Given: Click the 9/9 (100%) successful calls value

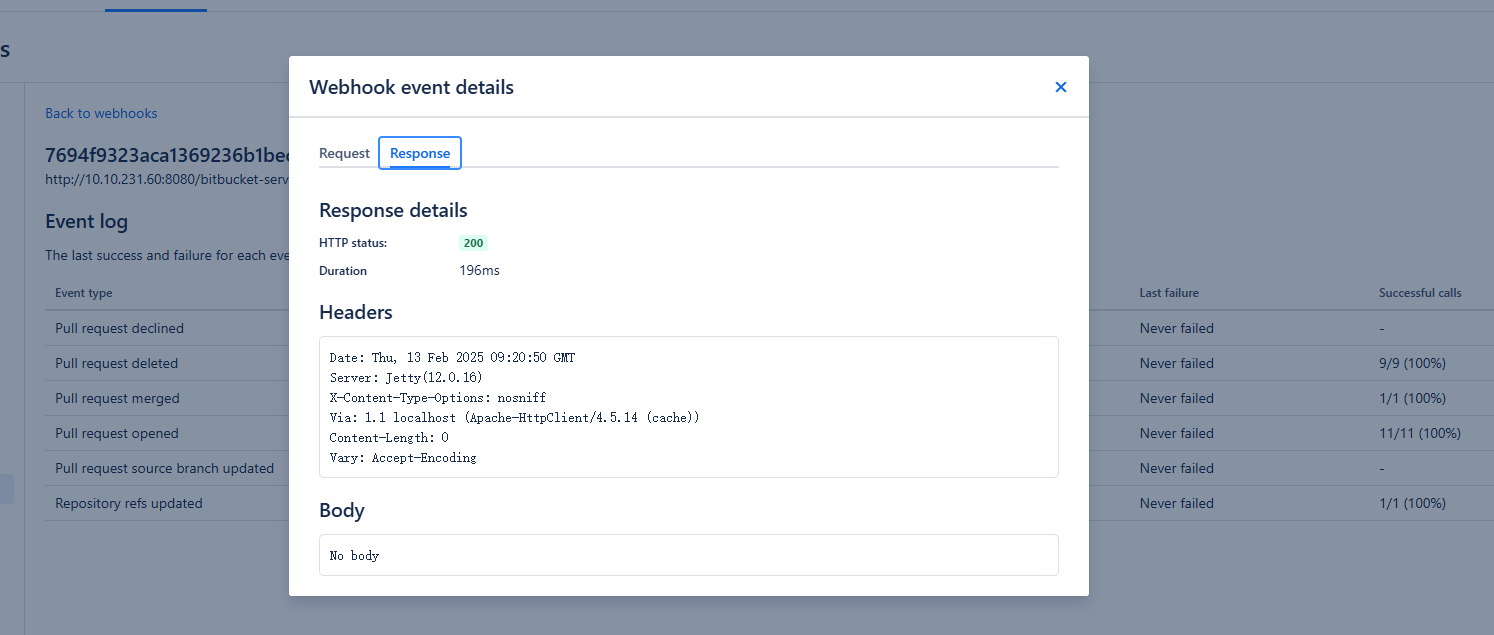Looking at the screenshot, I should point(1412,363).
